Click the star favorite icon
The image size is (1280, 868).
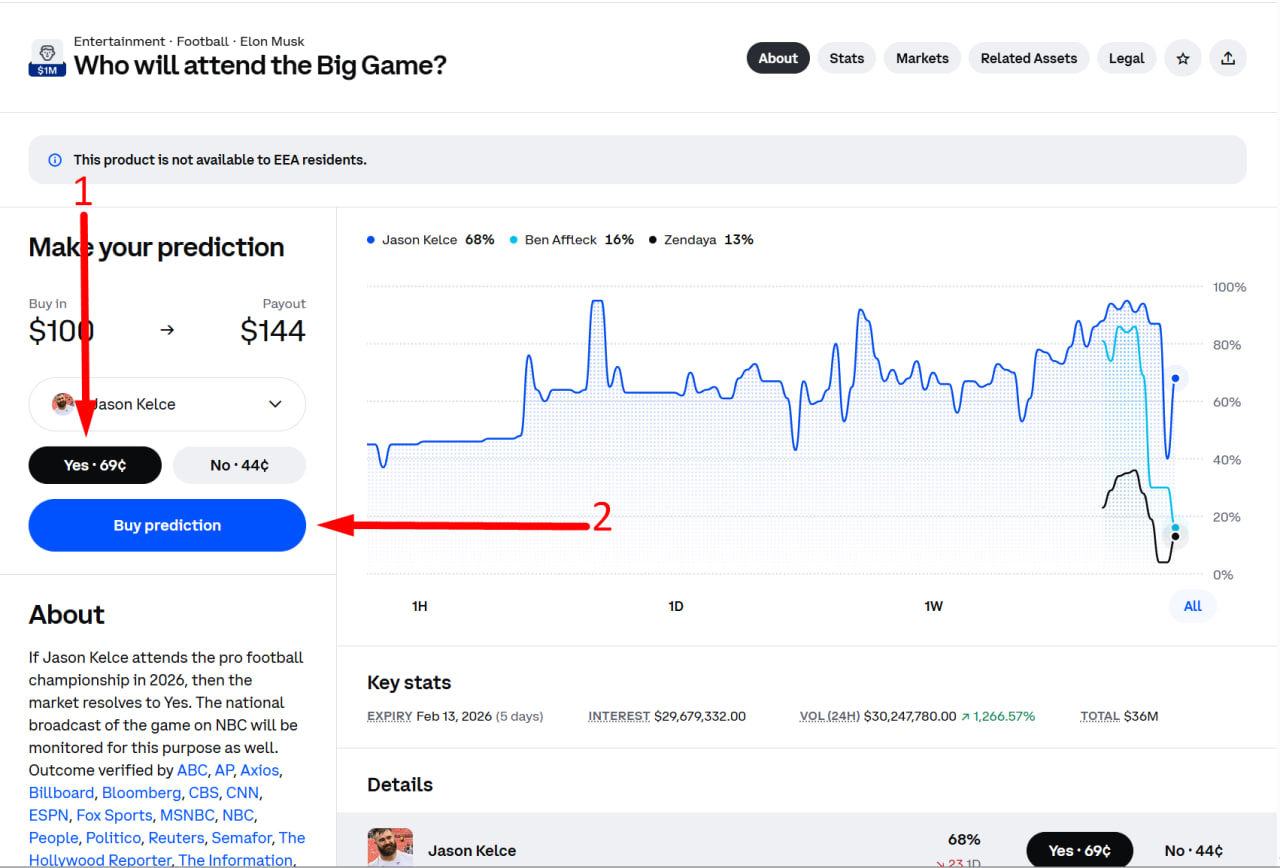pos(1183,58)
